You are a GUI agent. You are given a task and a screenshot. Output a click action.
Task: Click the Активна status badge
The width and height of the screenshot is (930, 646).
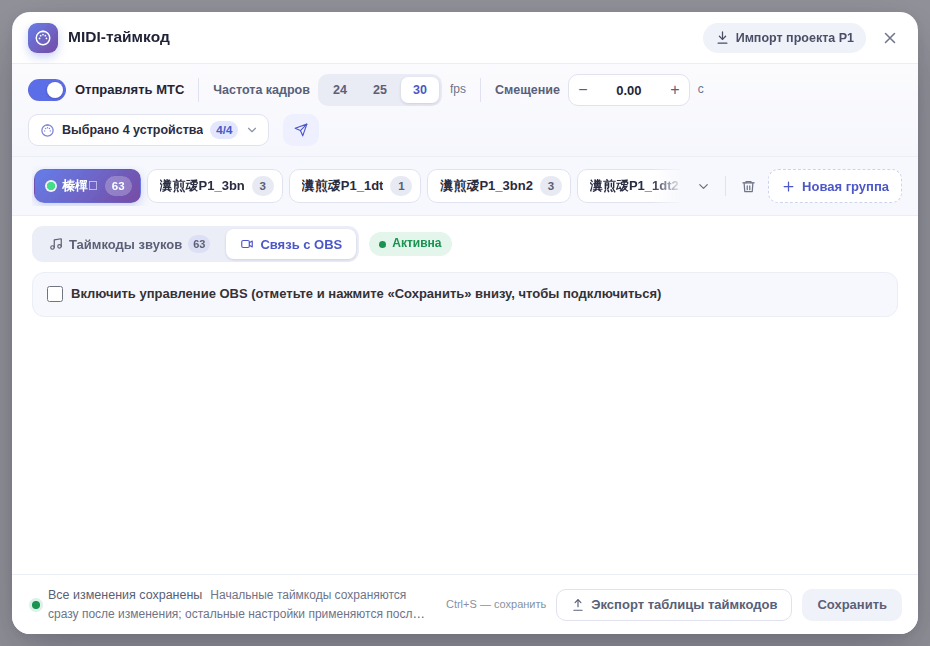pyautogui.click(x=410, y=244)
